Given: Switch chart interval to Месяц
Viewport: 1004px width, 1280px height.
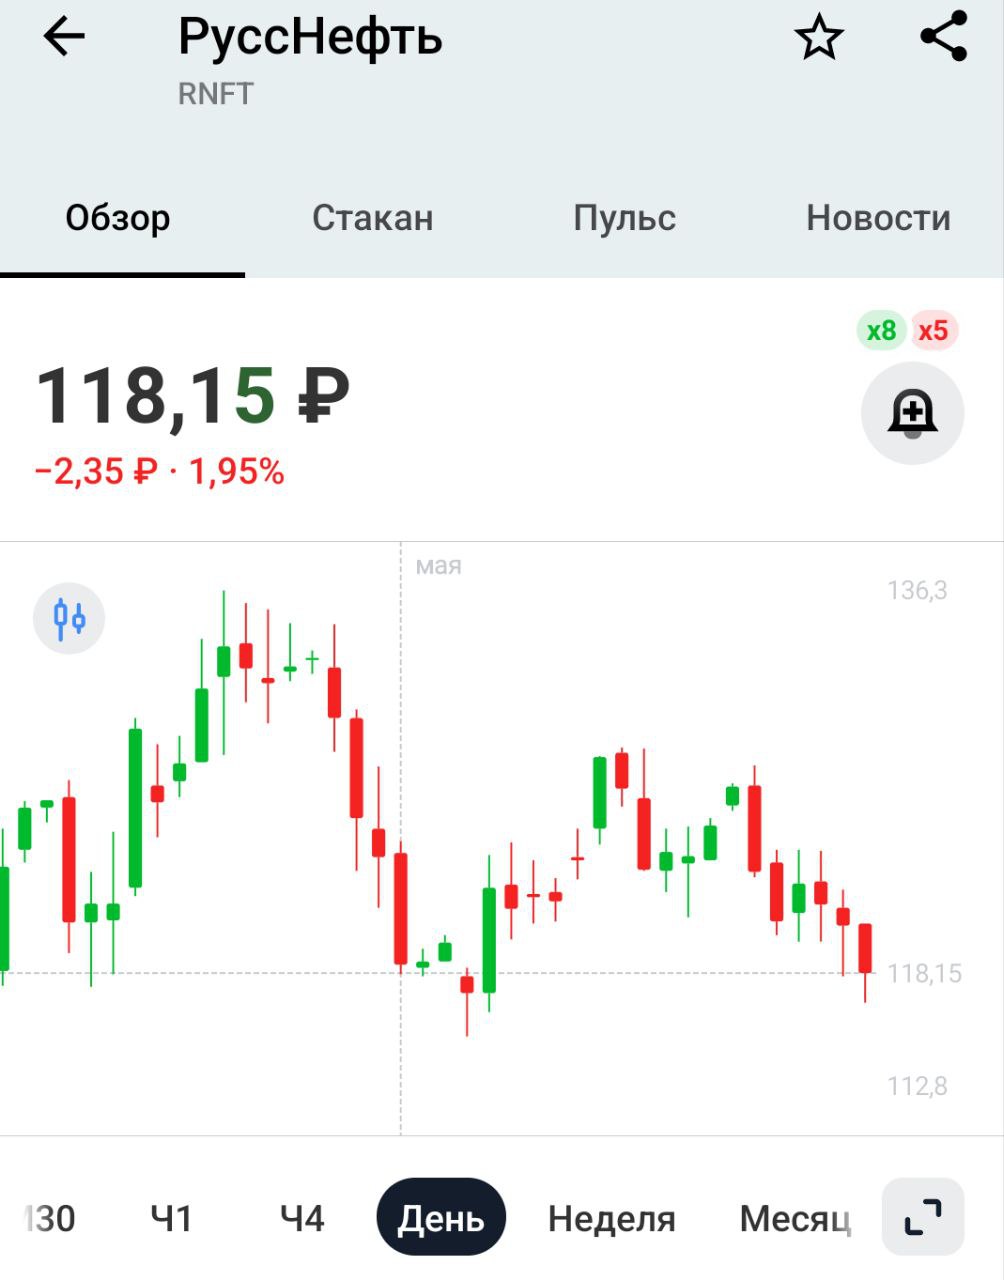Looking at the screenshot, I should coord(795,1218).
